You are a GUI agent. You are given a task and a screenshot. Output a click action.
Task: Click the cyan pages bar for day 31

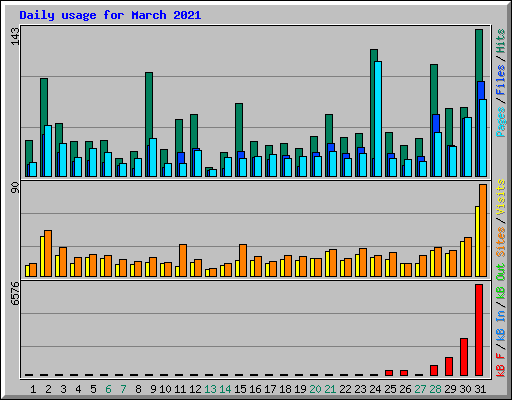[x=483, y=138]
